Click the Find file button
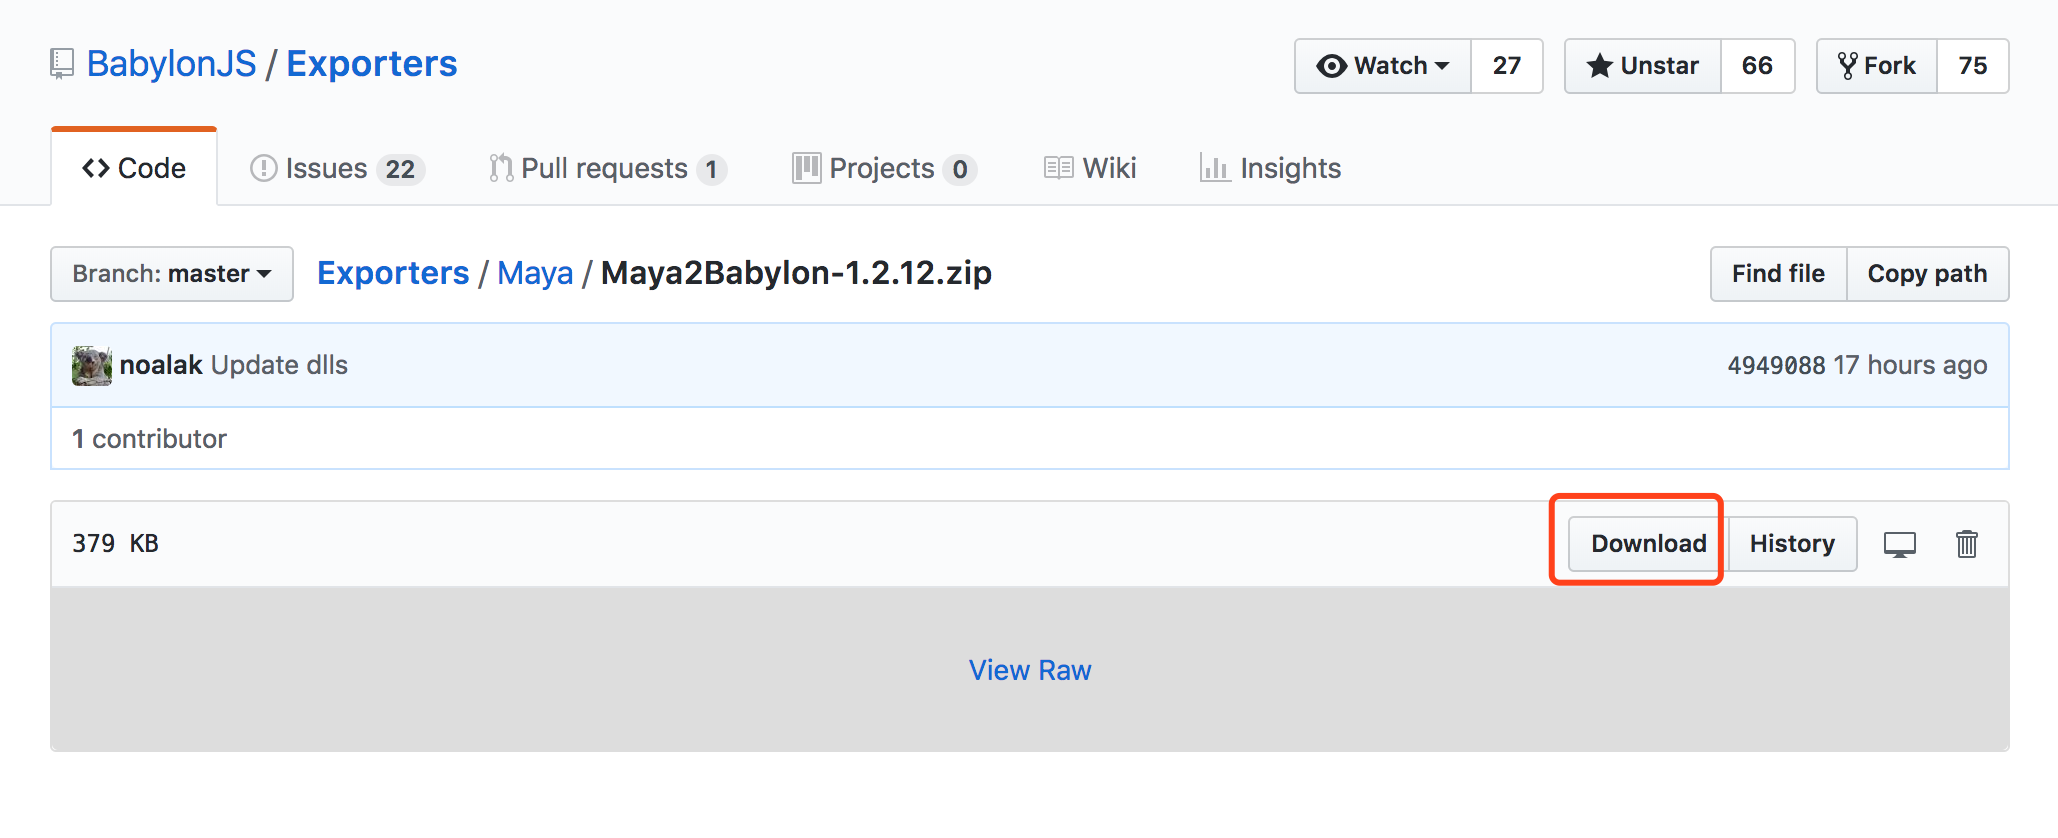This screenshot has width=2058, height=838. 1778,274
